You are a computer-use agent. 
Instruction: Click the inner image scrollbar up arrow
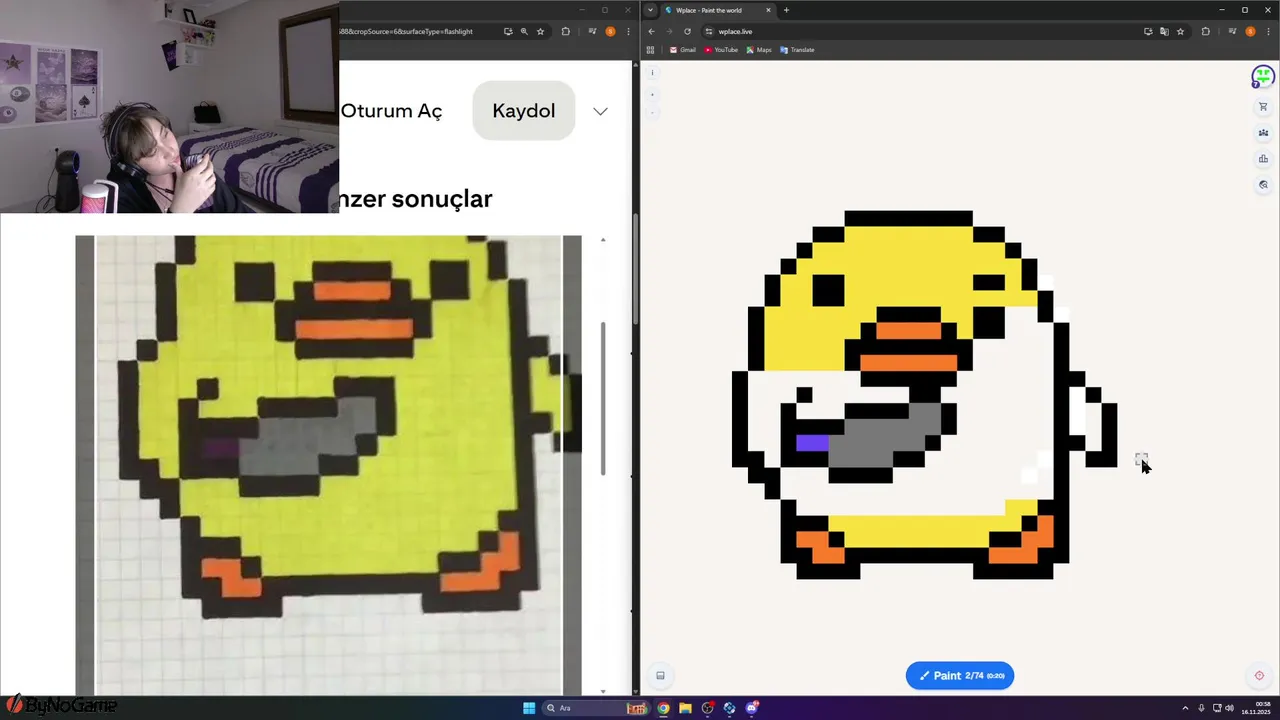(x=602, y=240)
